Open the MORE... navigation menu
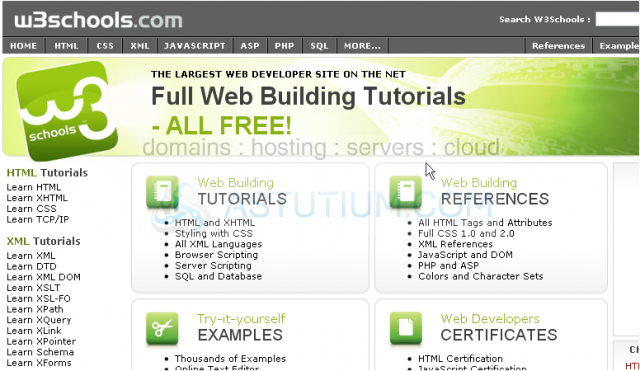This screenshot has width=640, height=371. (362, 46)
